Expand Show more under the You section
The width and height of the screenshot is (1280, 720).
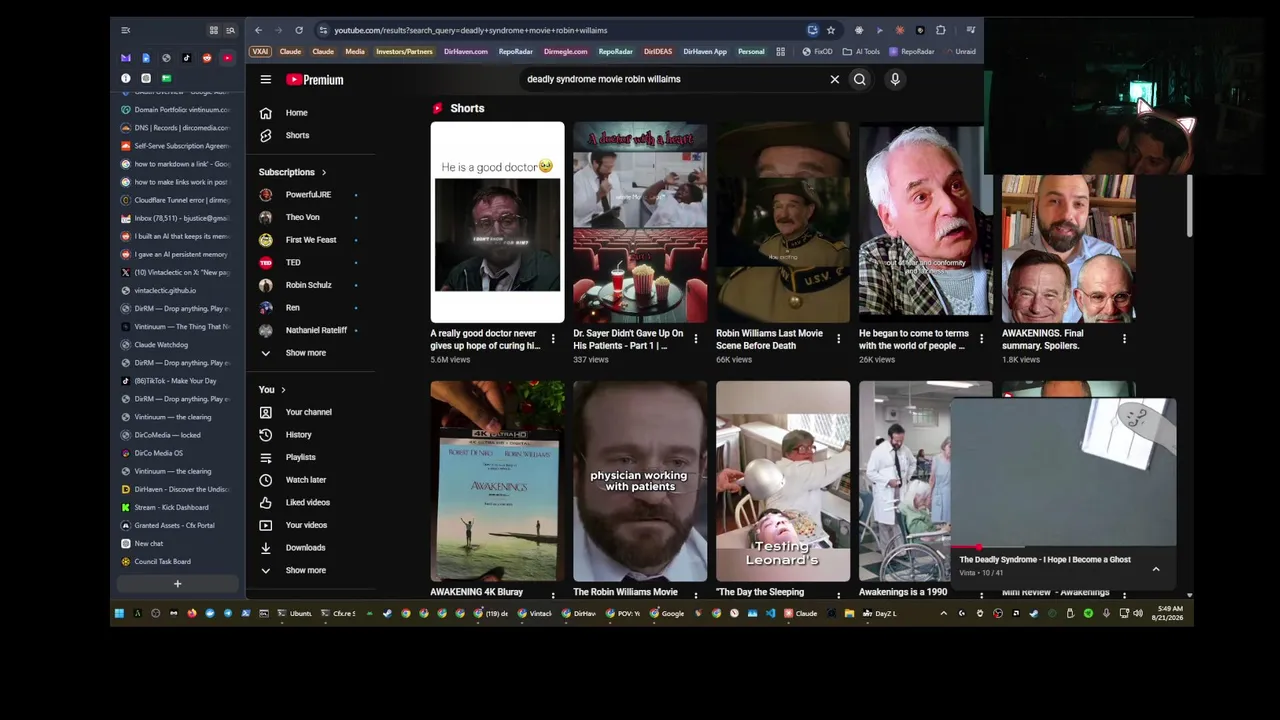[x=305, y=570]
